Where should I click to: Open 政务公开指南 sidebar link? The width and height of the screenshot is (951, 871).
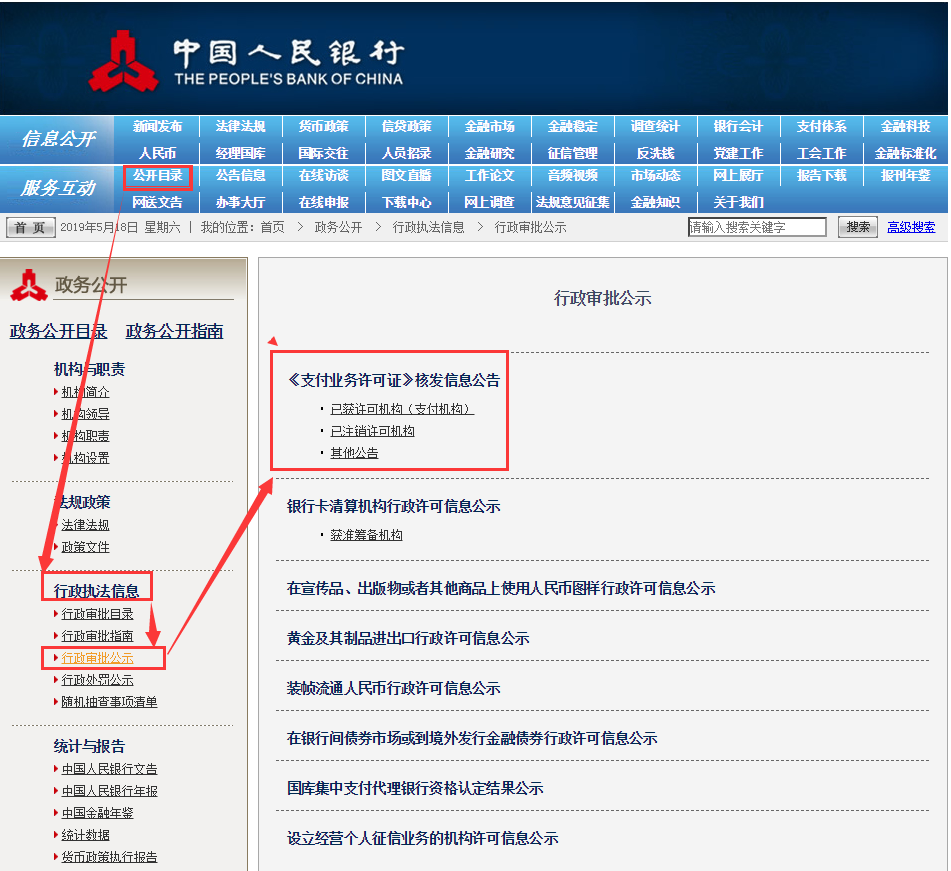pos(174,331)
